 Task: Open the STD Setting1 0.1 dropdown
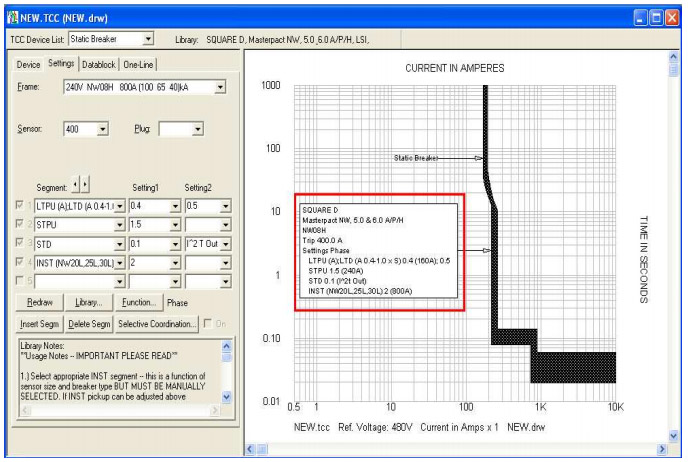pyautogui.click(x=175, y=244)
